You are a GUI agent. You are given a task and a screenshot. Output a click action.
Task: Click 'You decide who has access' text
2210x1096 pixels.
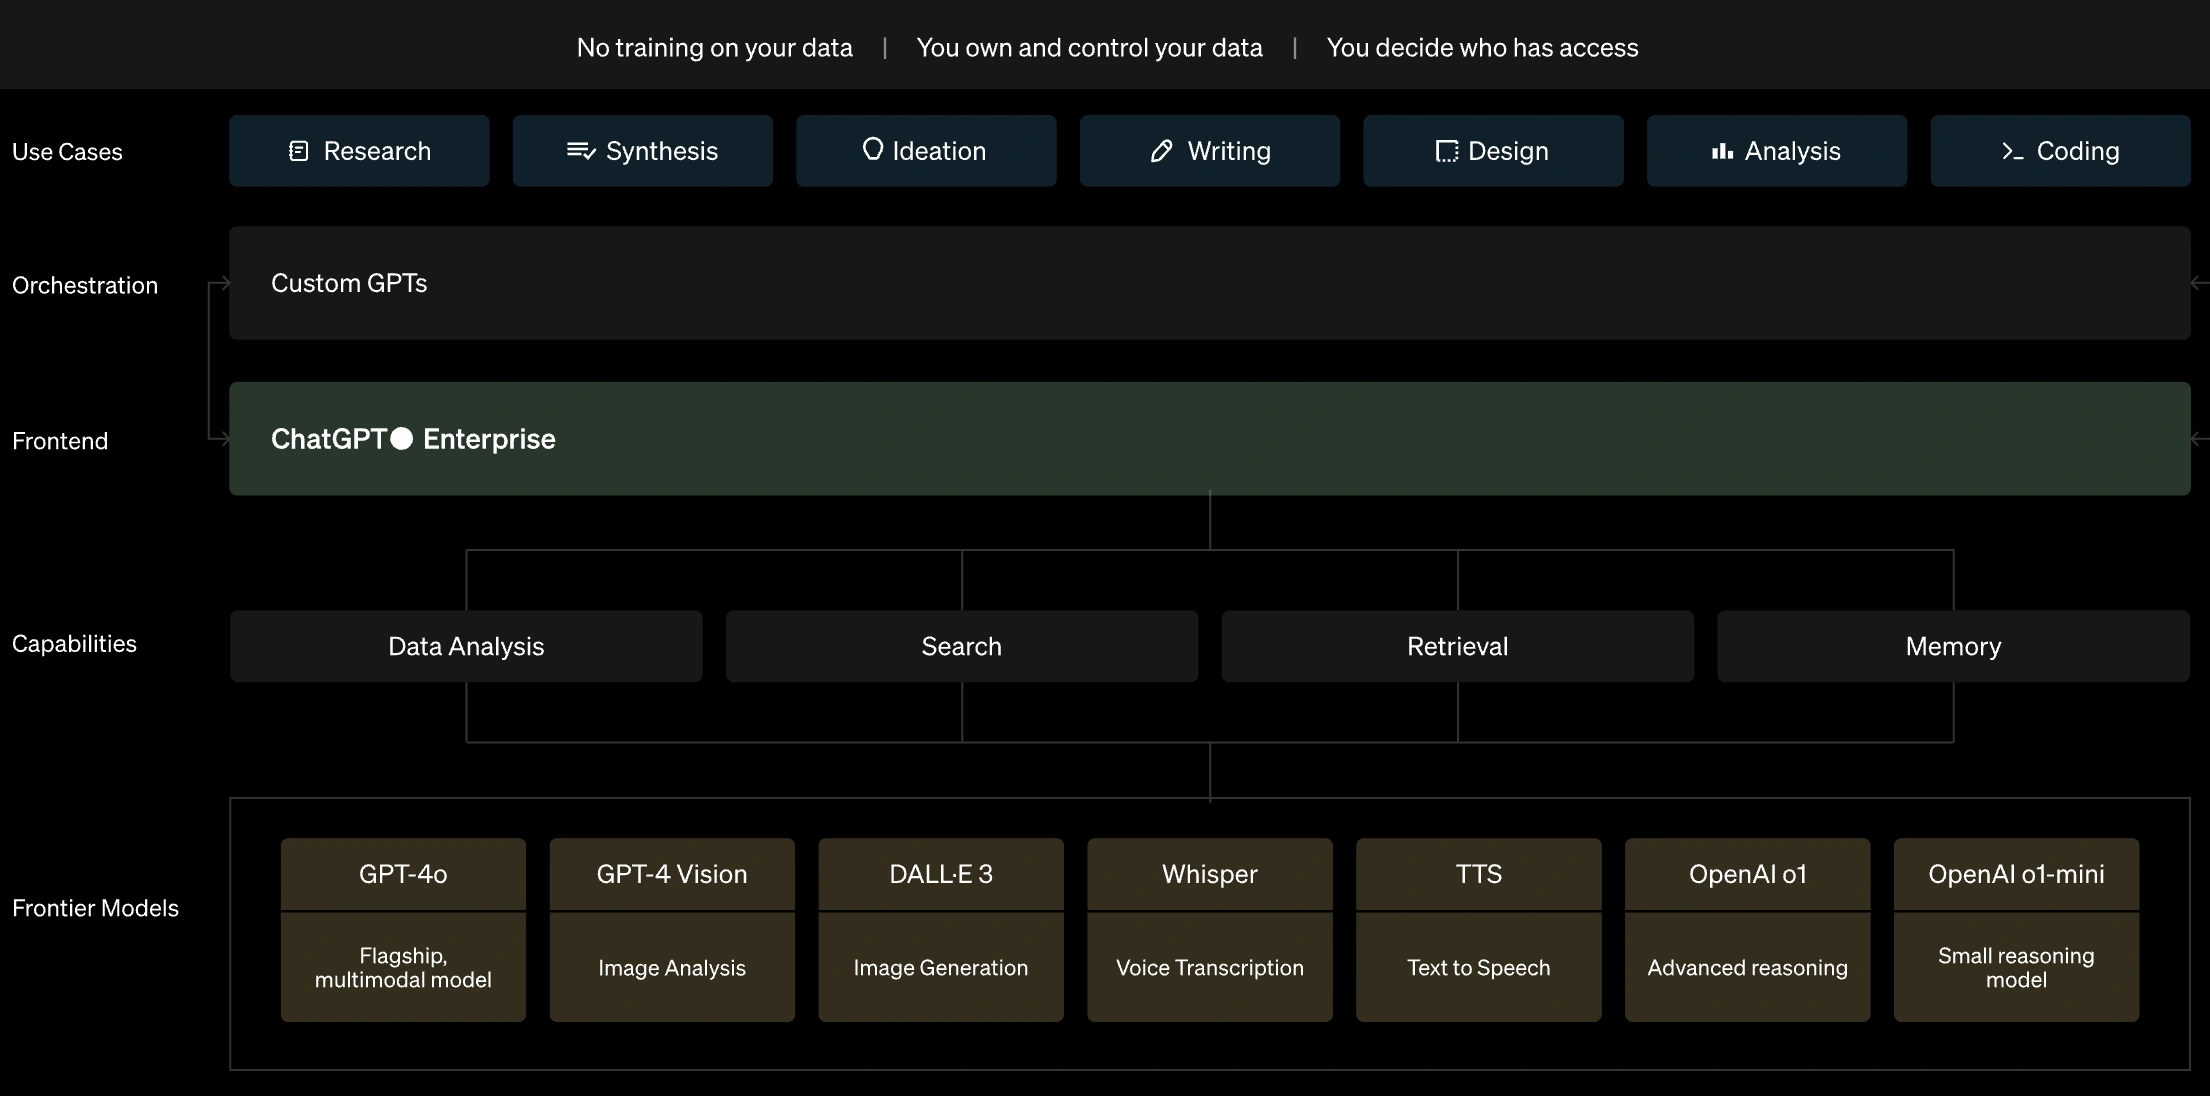pyautogui.click(x=1482, y=48)
